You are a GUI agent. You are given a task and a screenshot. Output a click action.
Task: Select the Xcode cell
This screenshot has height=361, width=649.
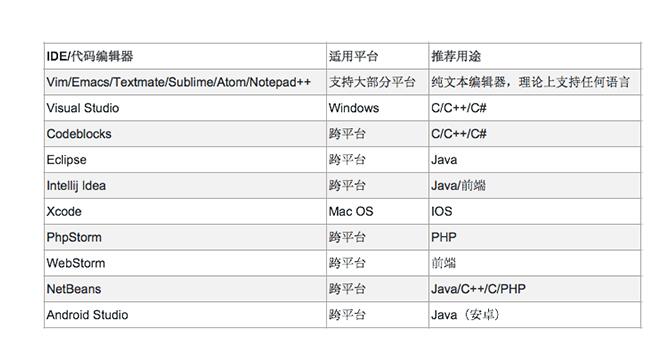pyautogui.click(x=185, y=212)
